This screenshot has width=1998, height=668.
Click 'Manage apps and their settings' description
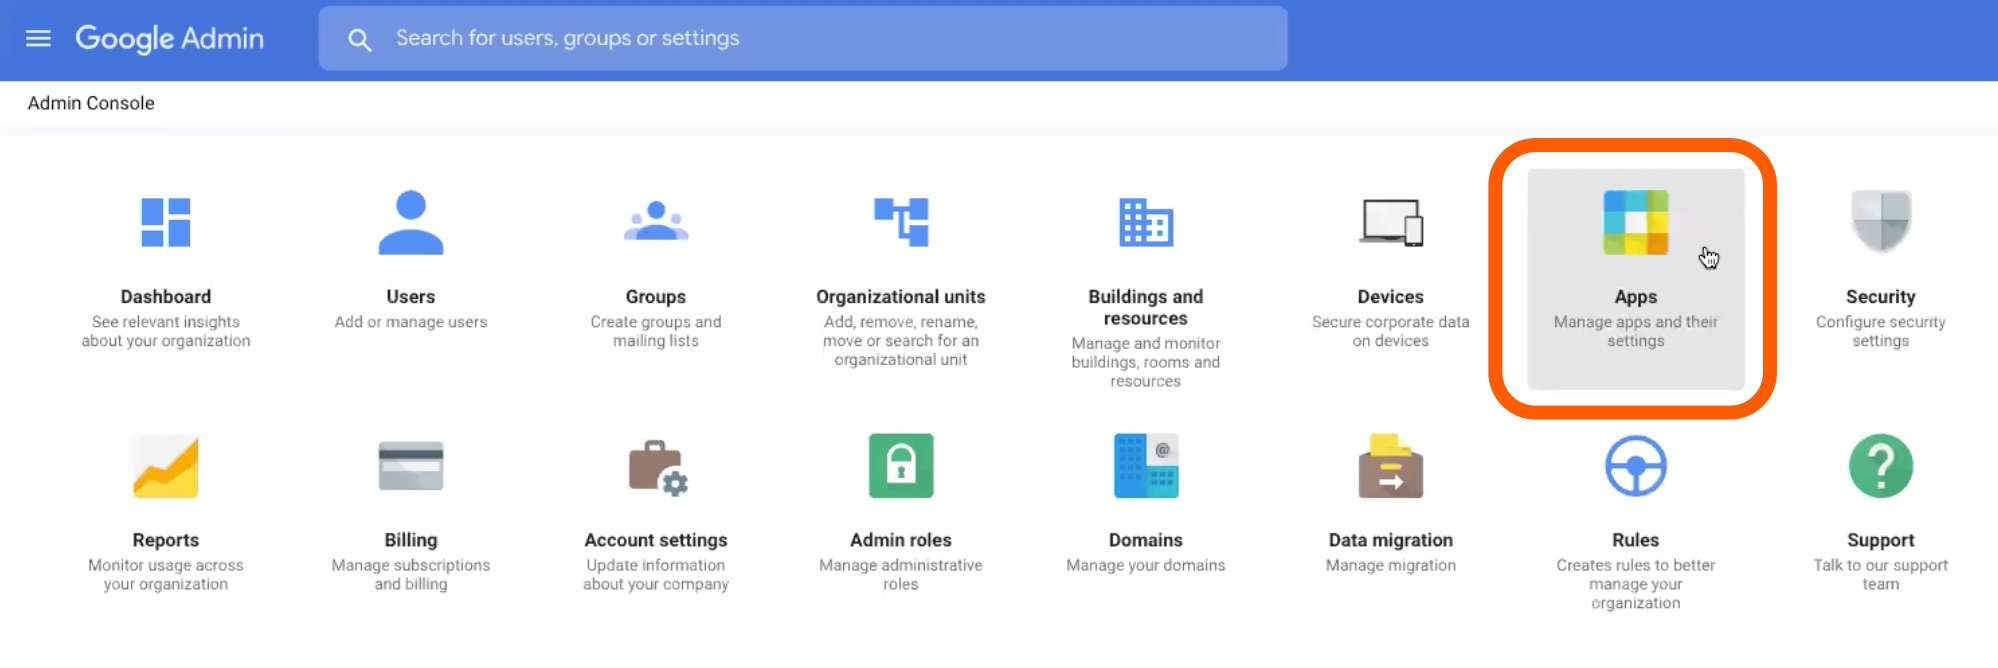coord(1636,331)
